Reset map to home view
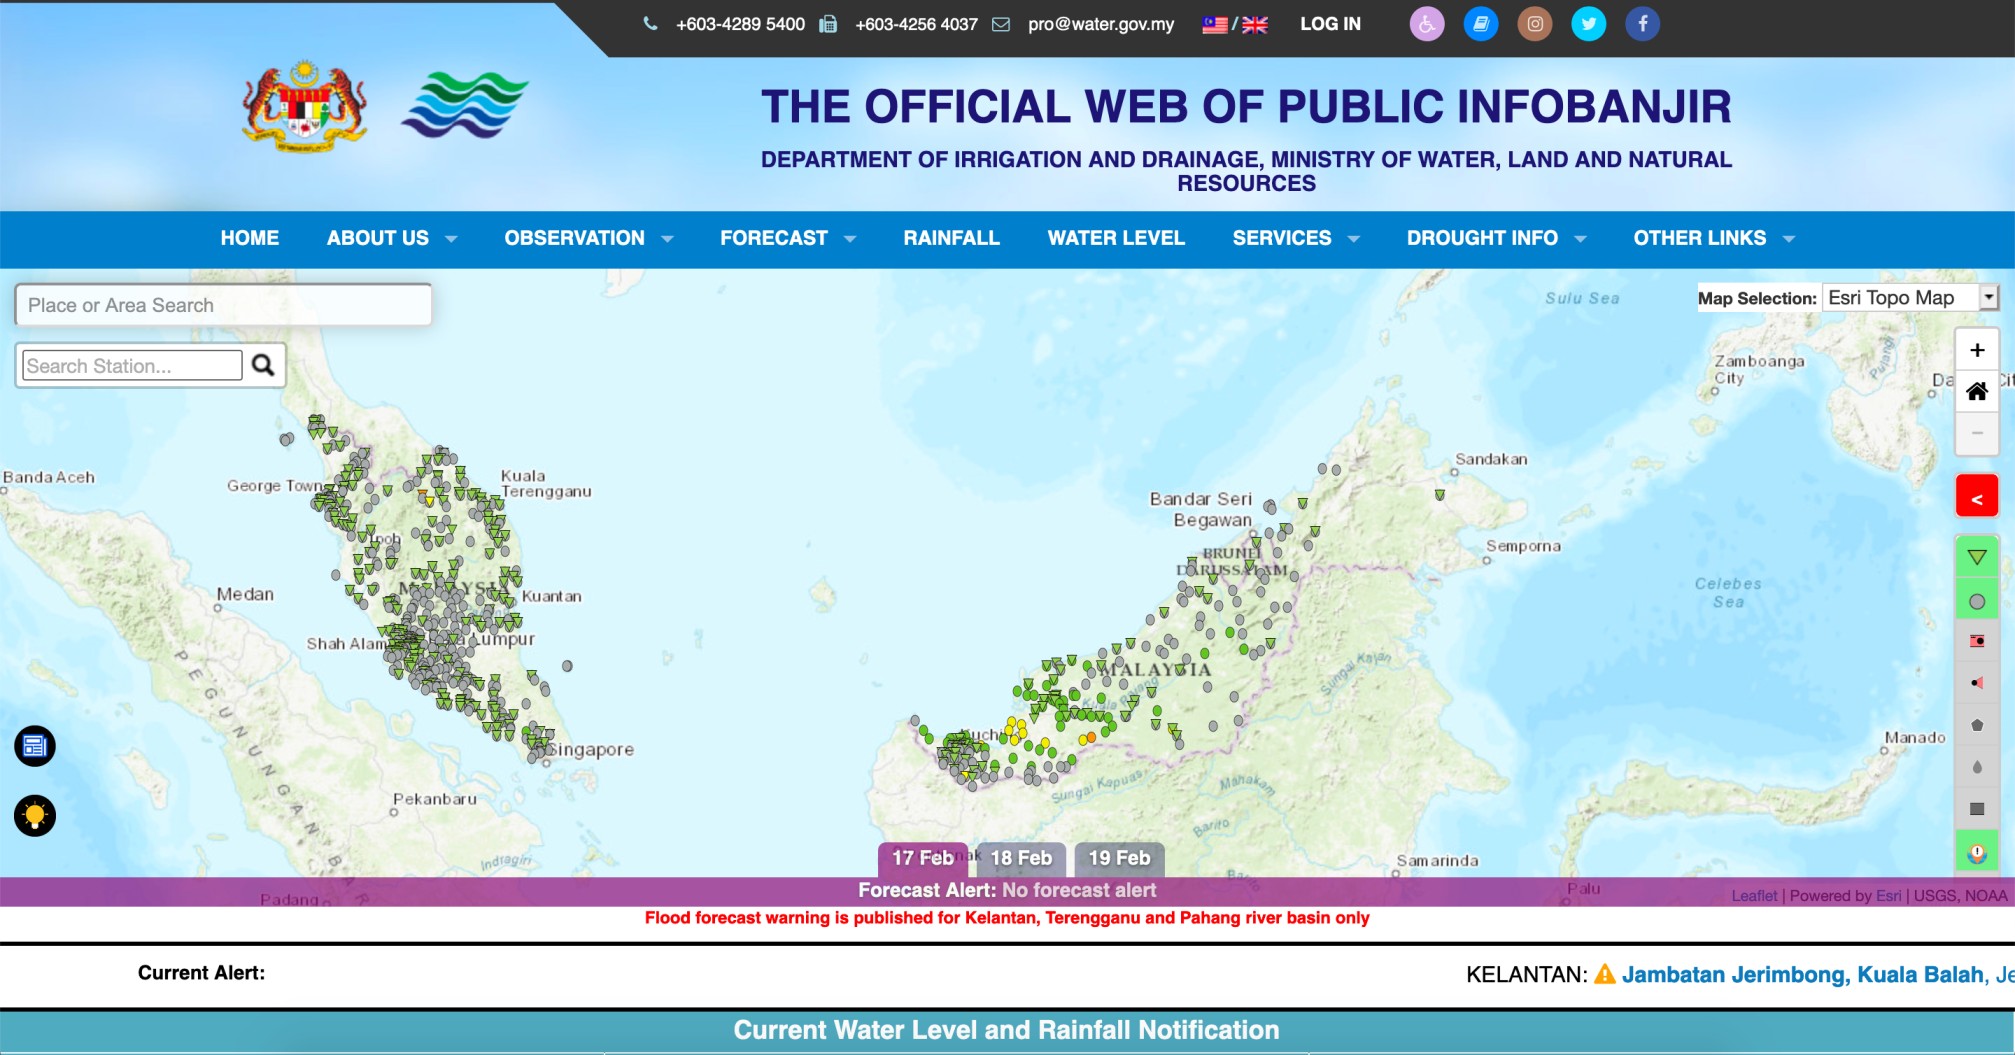Screen dimensions: 2015x1055 pyautogui.click(x=1976, y=391)
